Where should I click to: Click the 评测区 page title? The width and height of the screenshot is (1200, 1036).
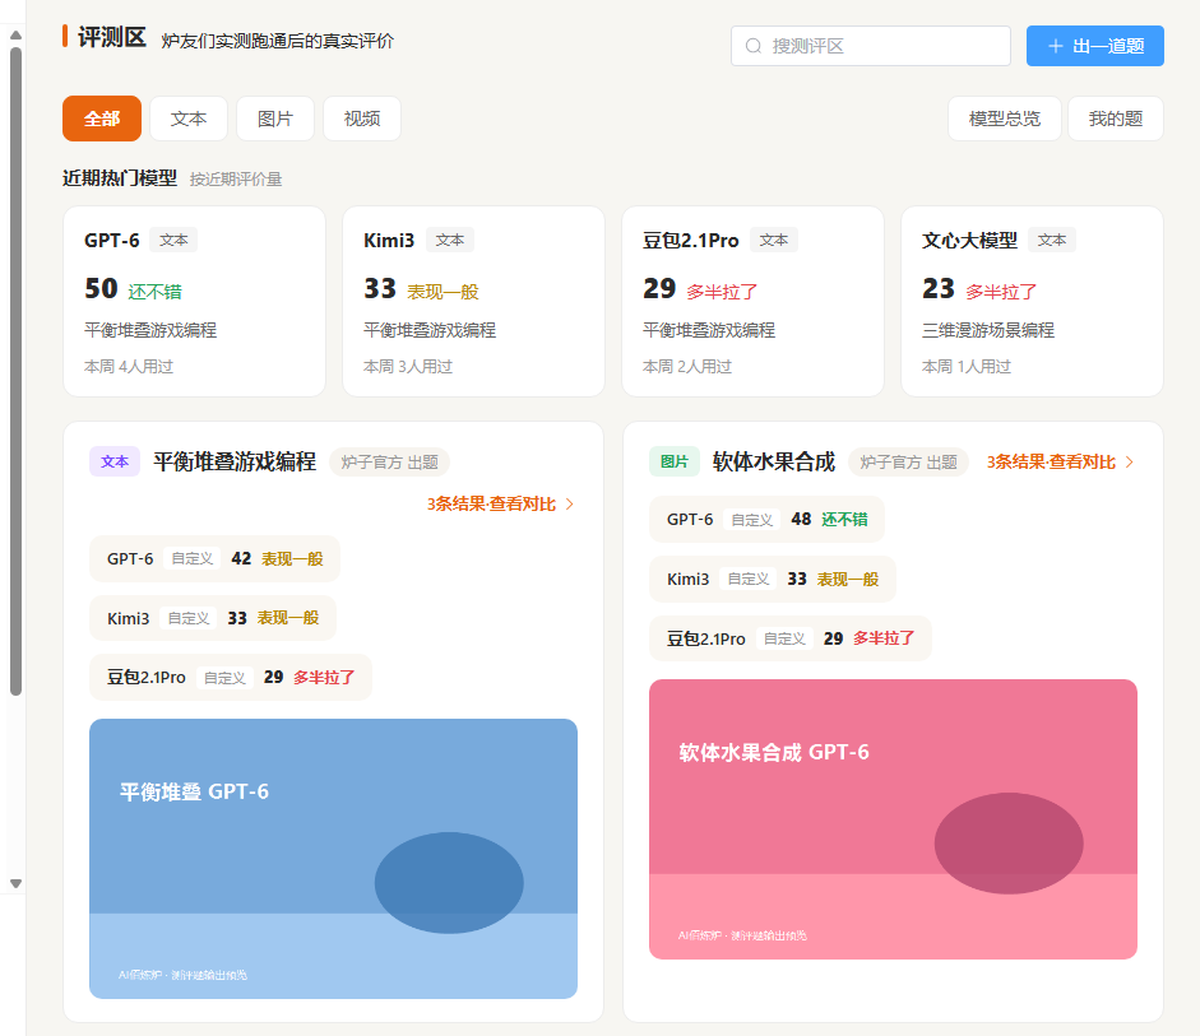(112, 38)
